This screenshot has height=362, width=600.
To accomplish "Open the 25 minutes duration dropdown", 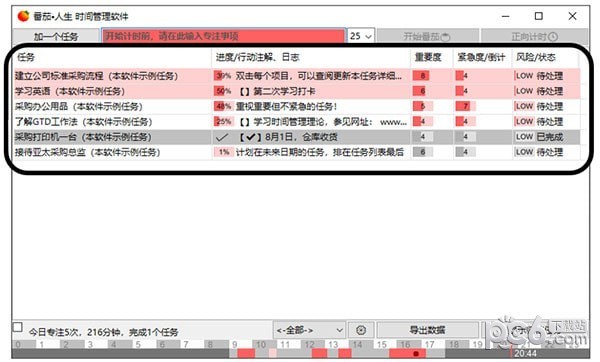I will click(361, 36).
